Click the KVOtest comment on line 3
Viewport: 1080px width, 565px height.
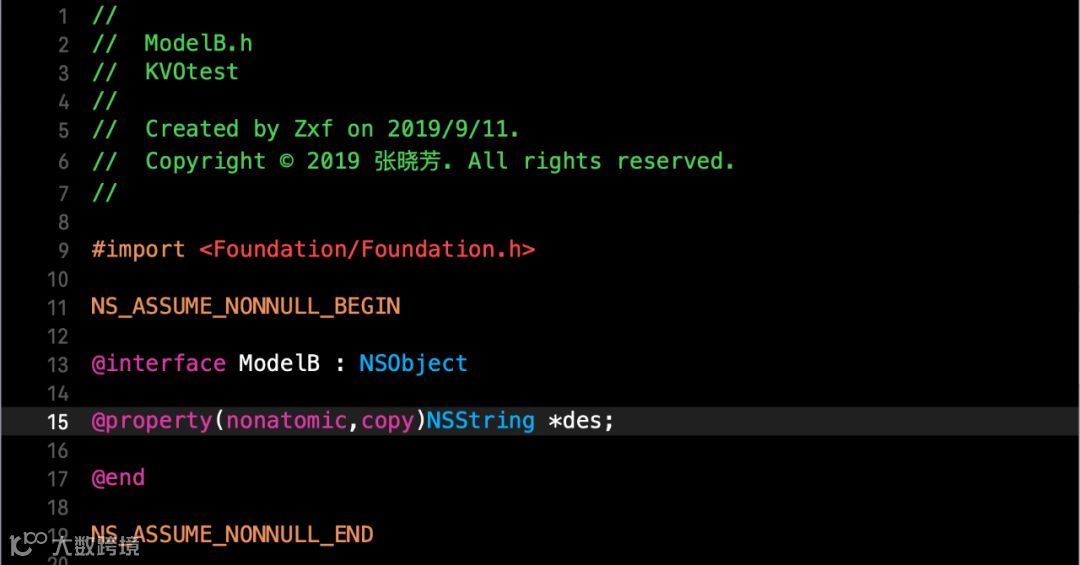coord(191,72)
